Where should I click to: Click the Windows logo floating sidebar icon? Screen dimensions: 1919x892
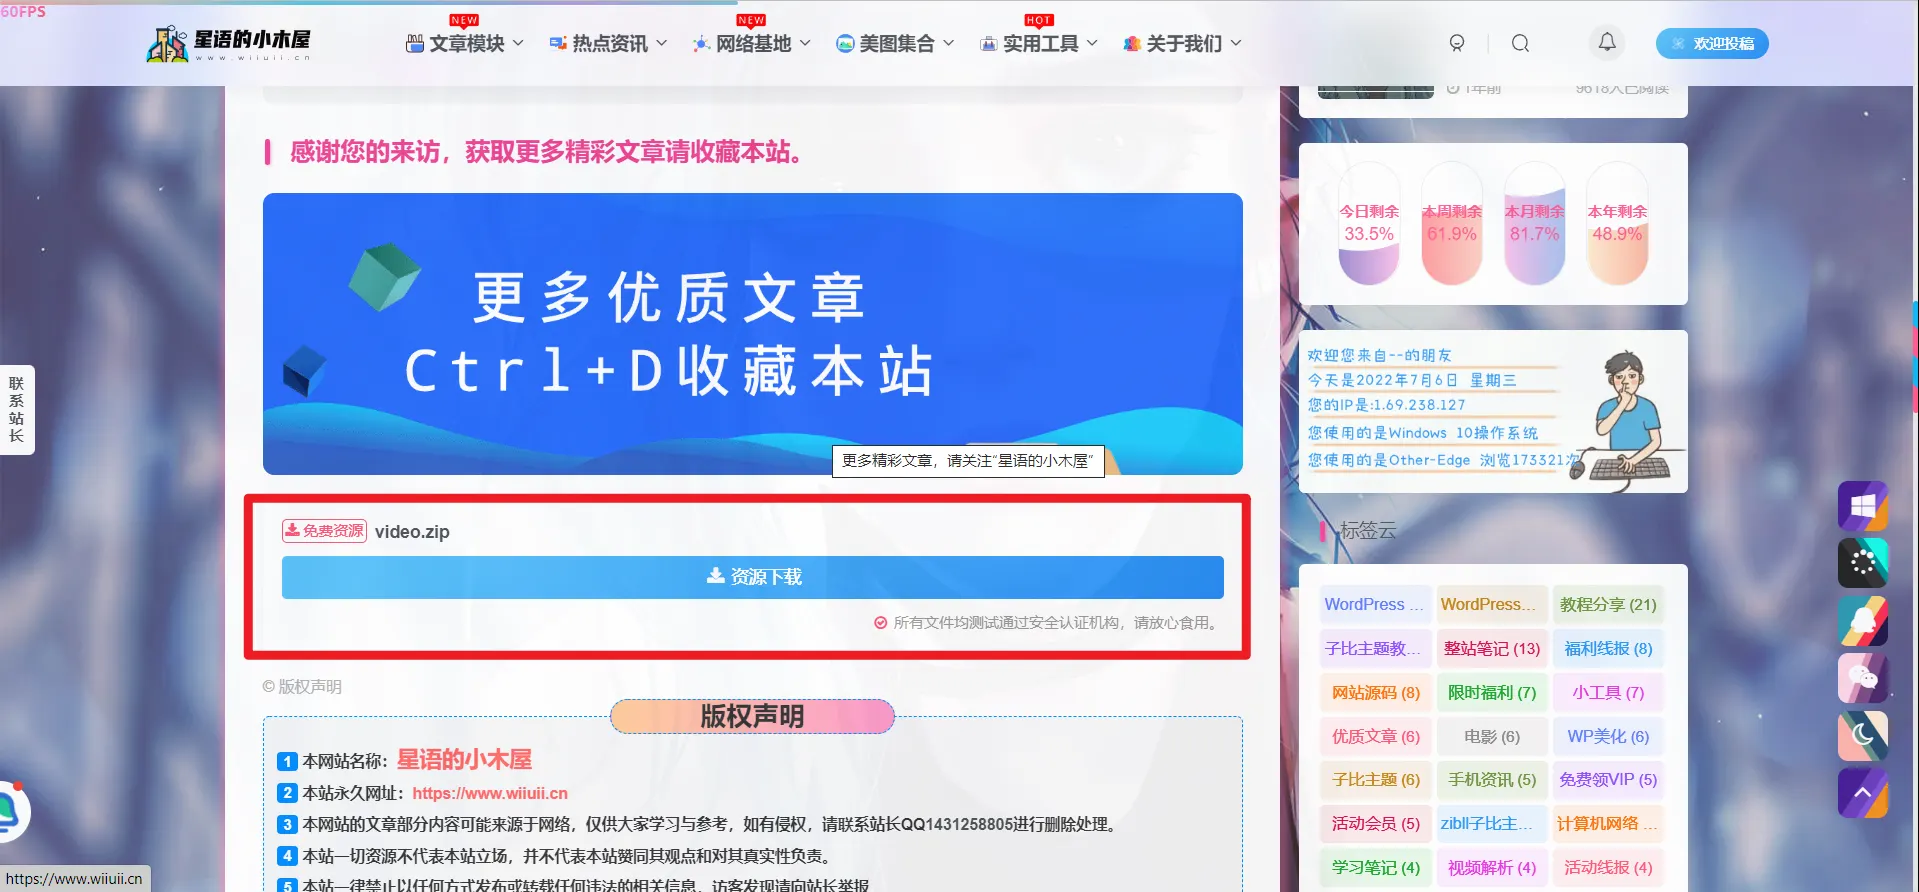coord(1862,506)
